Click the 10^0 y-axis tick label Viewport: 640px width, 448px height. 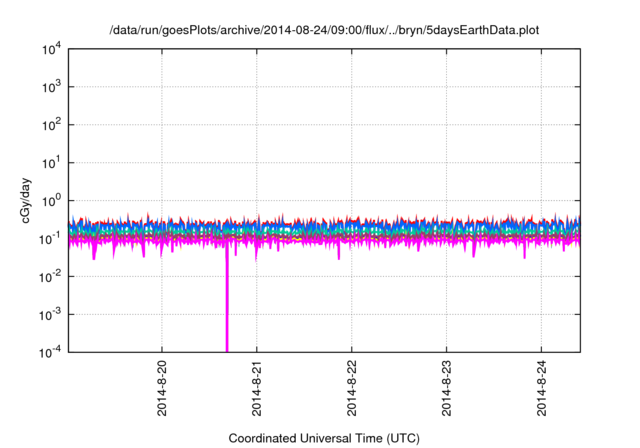tap(51, 201)
